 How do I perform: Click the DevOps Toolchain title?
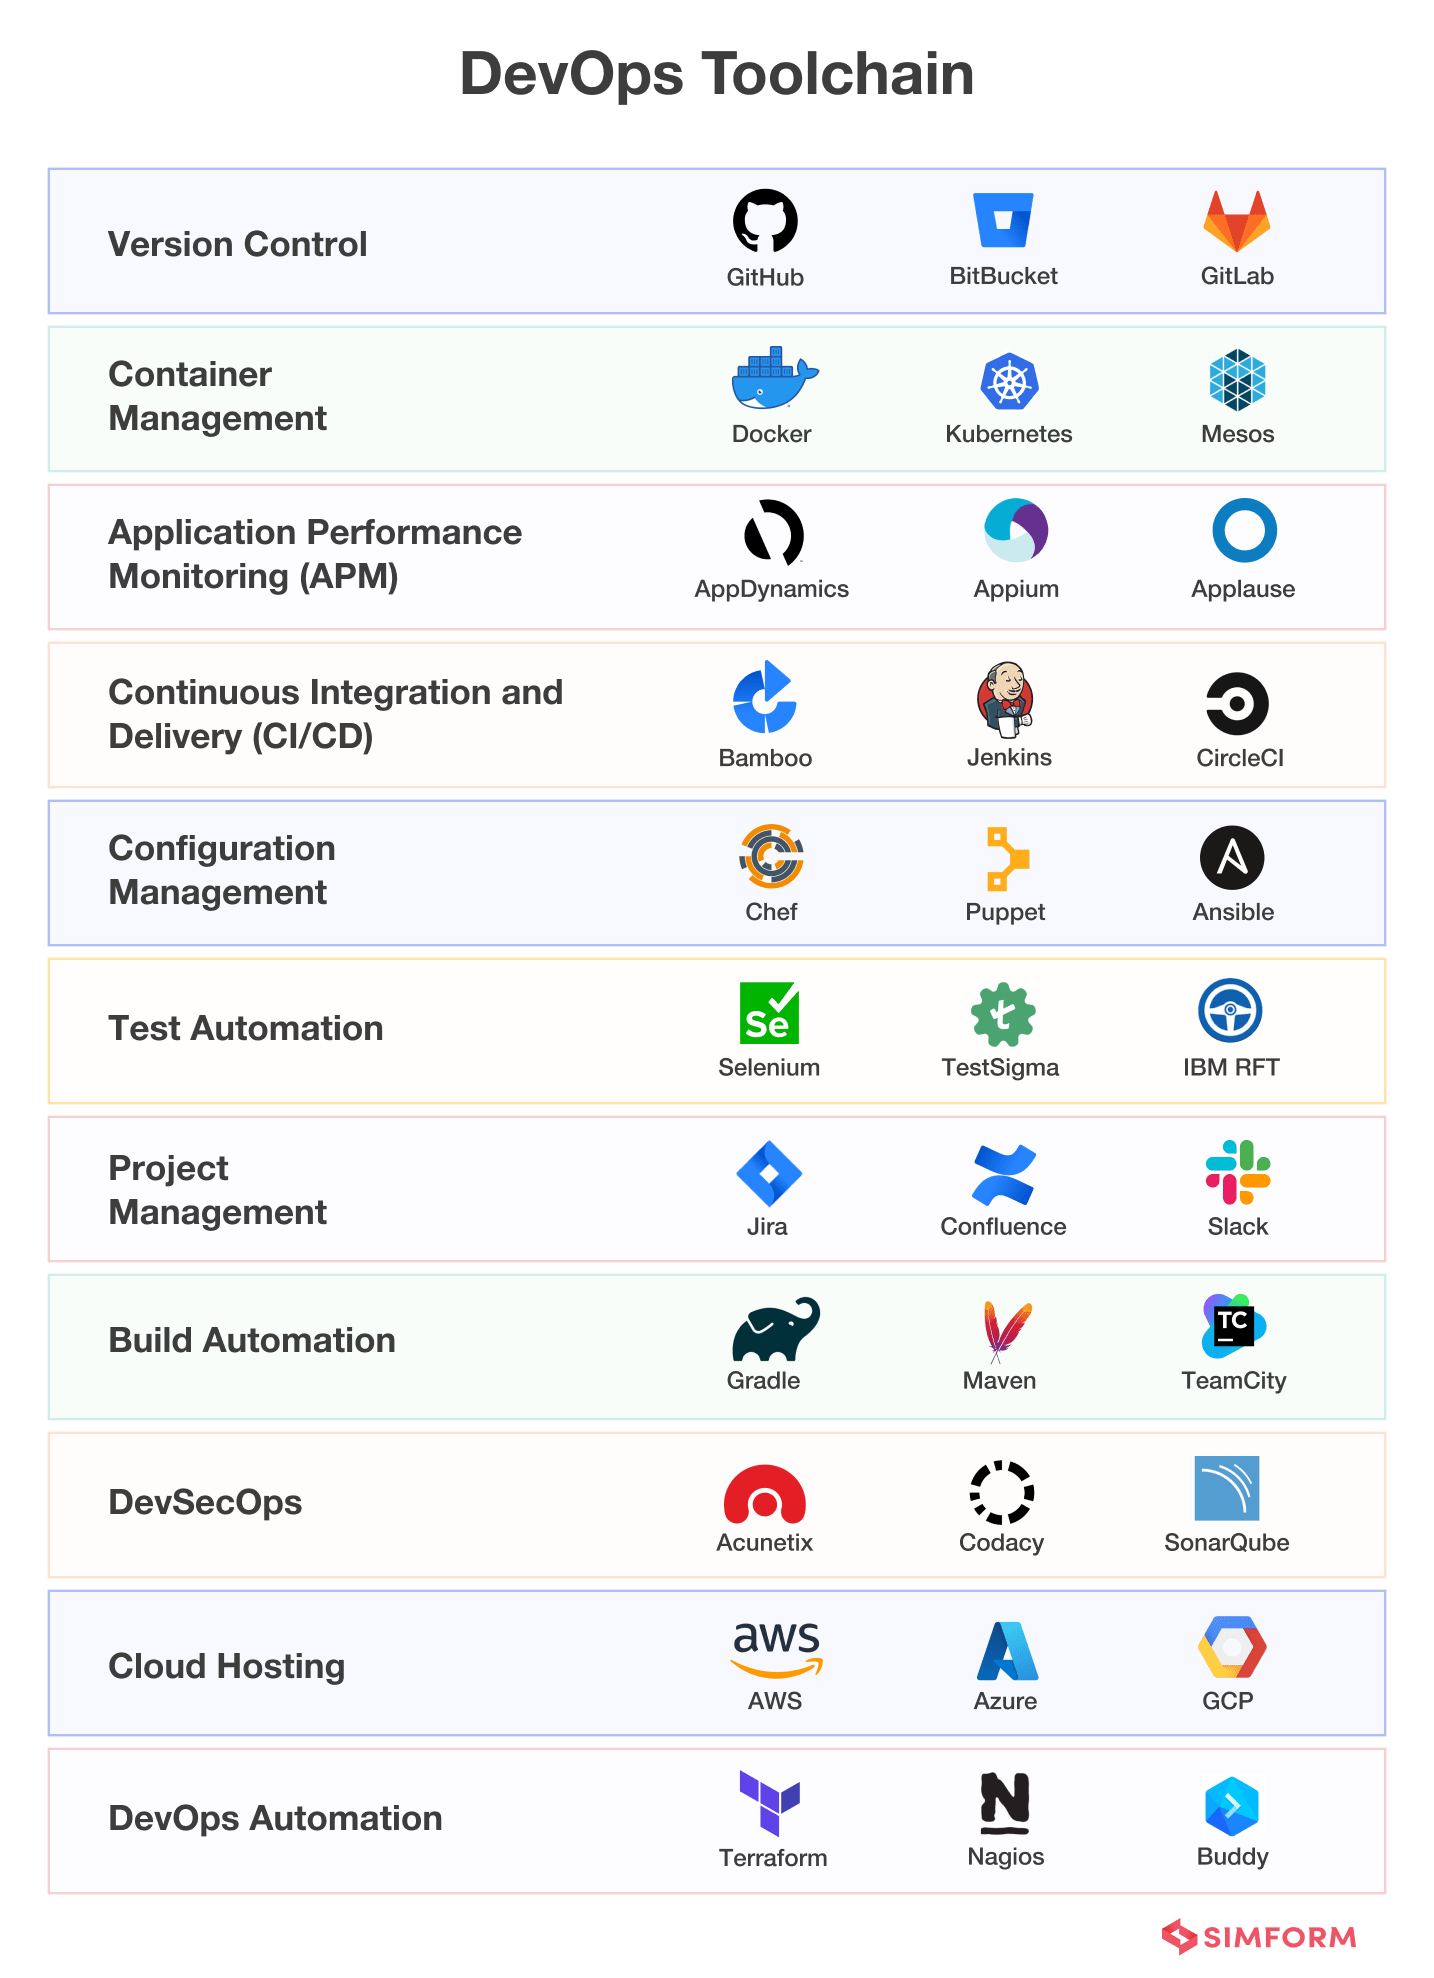(717, 74)
